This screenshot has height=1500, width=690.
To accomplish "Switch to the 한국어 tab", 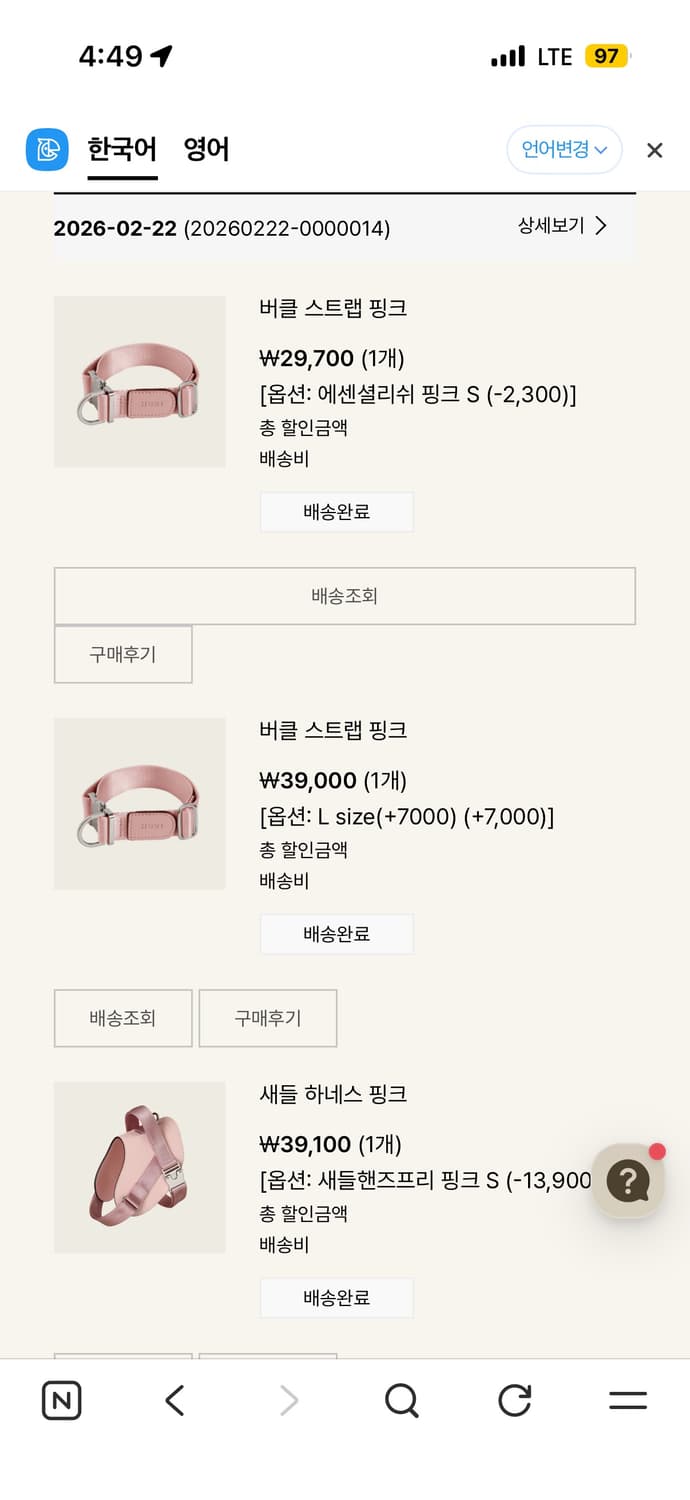I will pos(122,149).
